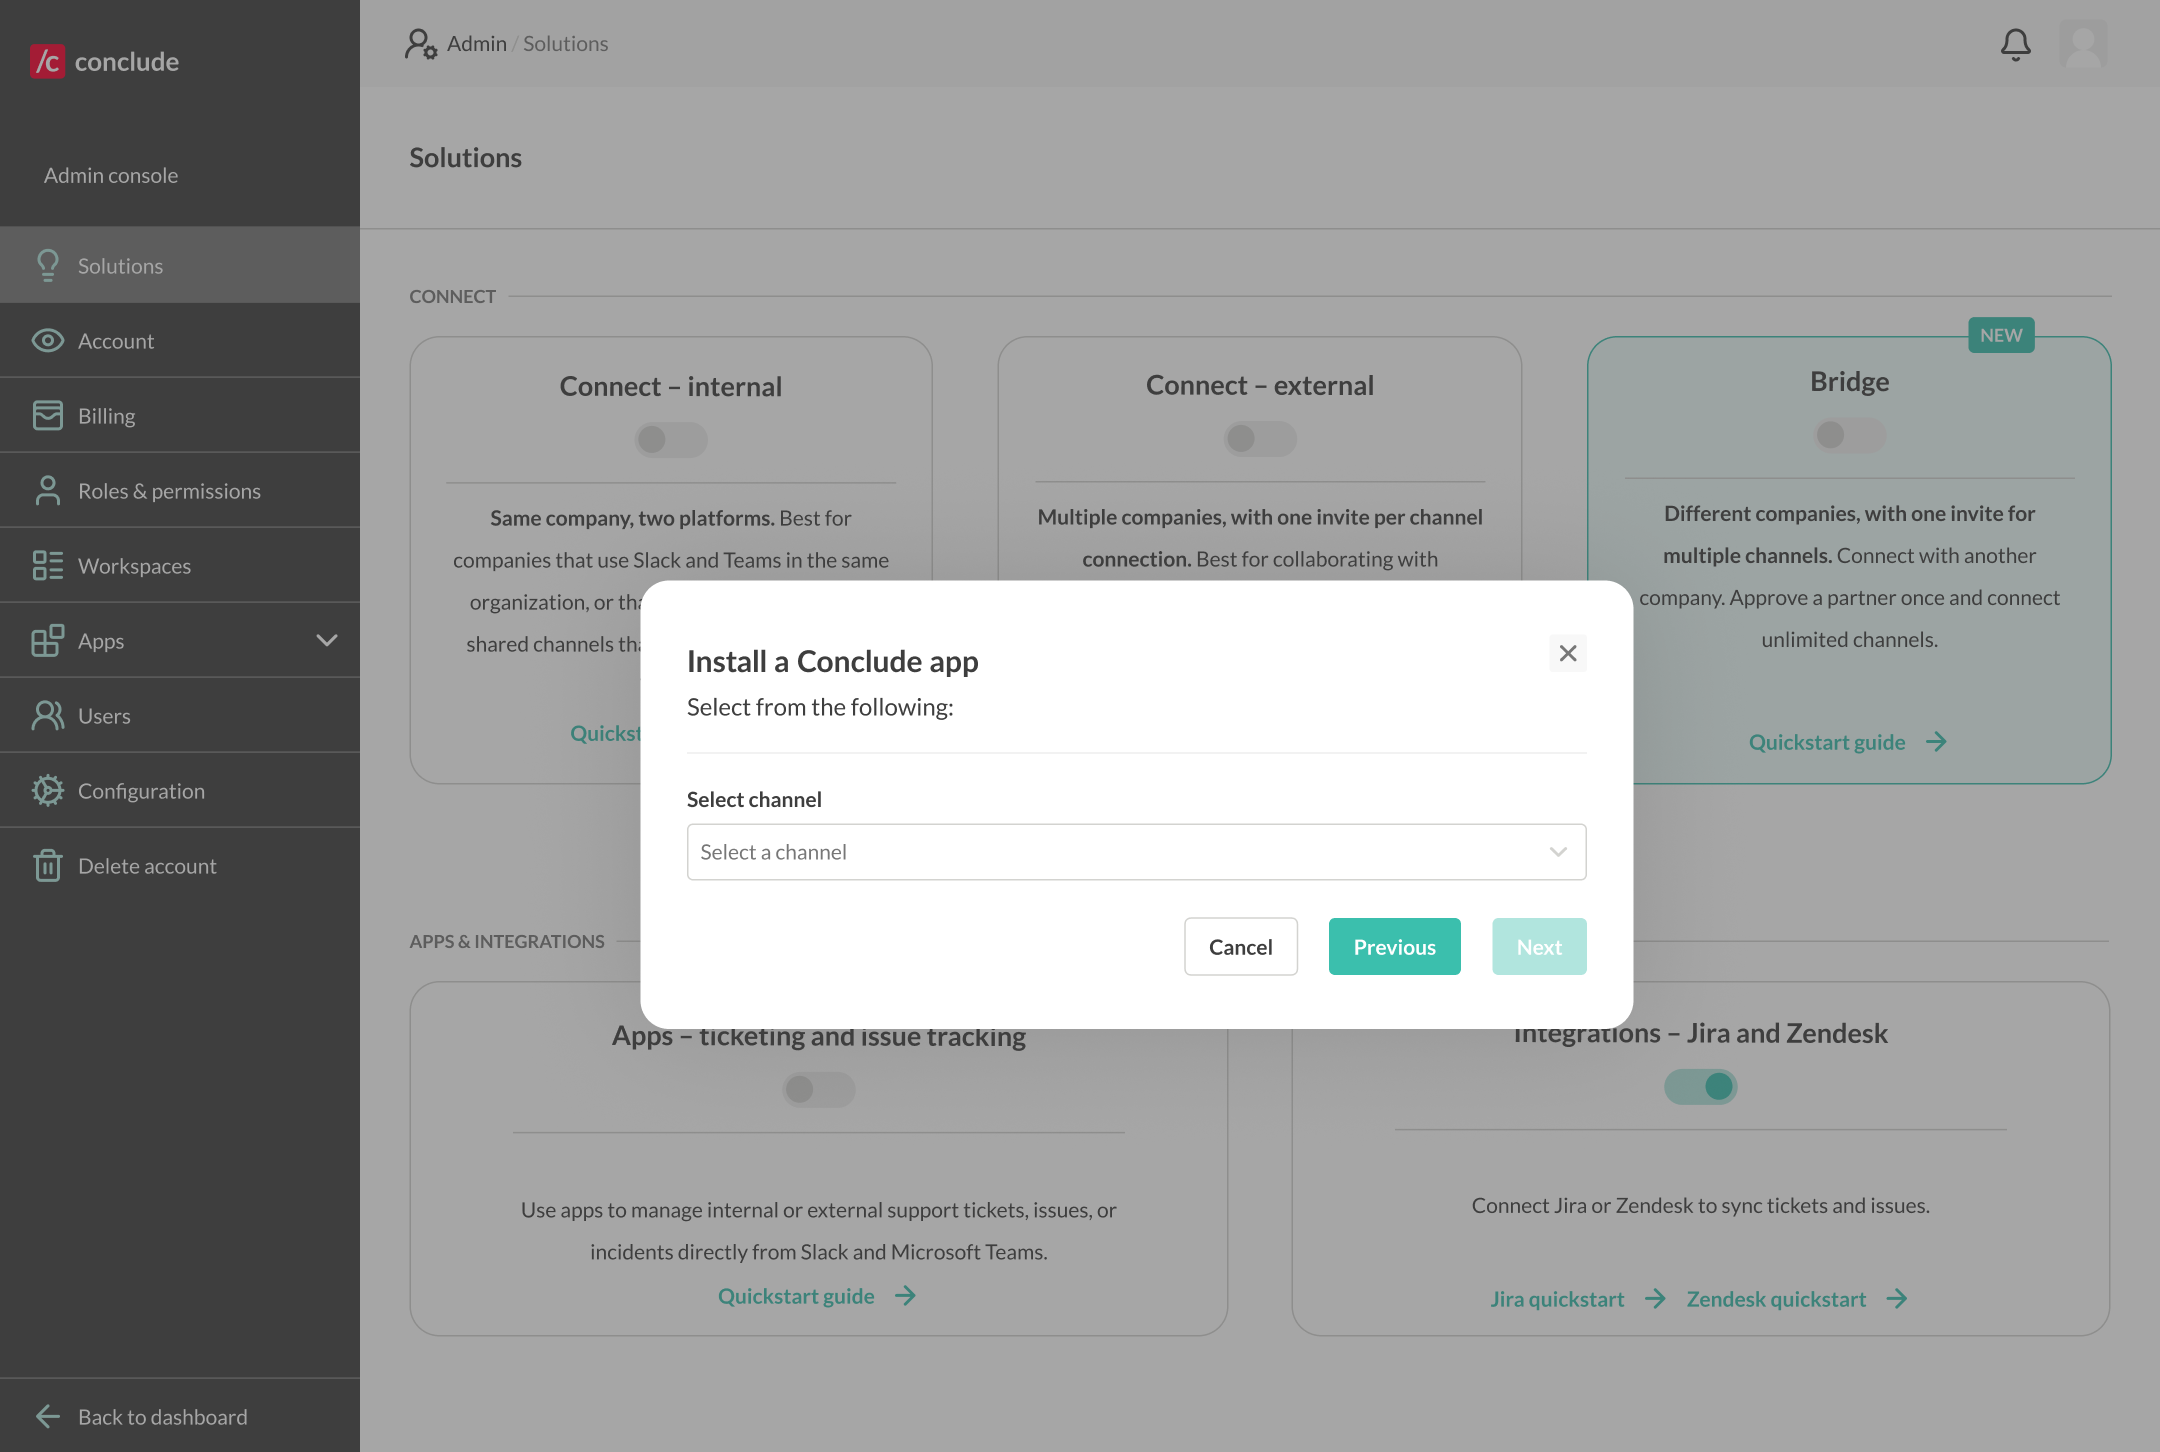The width and height of the screenshot is (2160, 1452).
Task: Open Configuration menu item
Action: coord(180,790)
